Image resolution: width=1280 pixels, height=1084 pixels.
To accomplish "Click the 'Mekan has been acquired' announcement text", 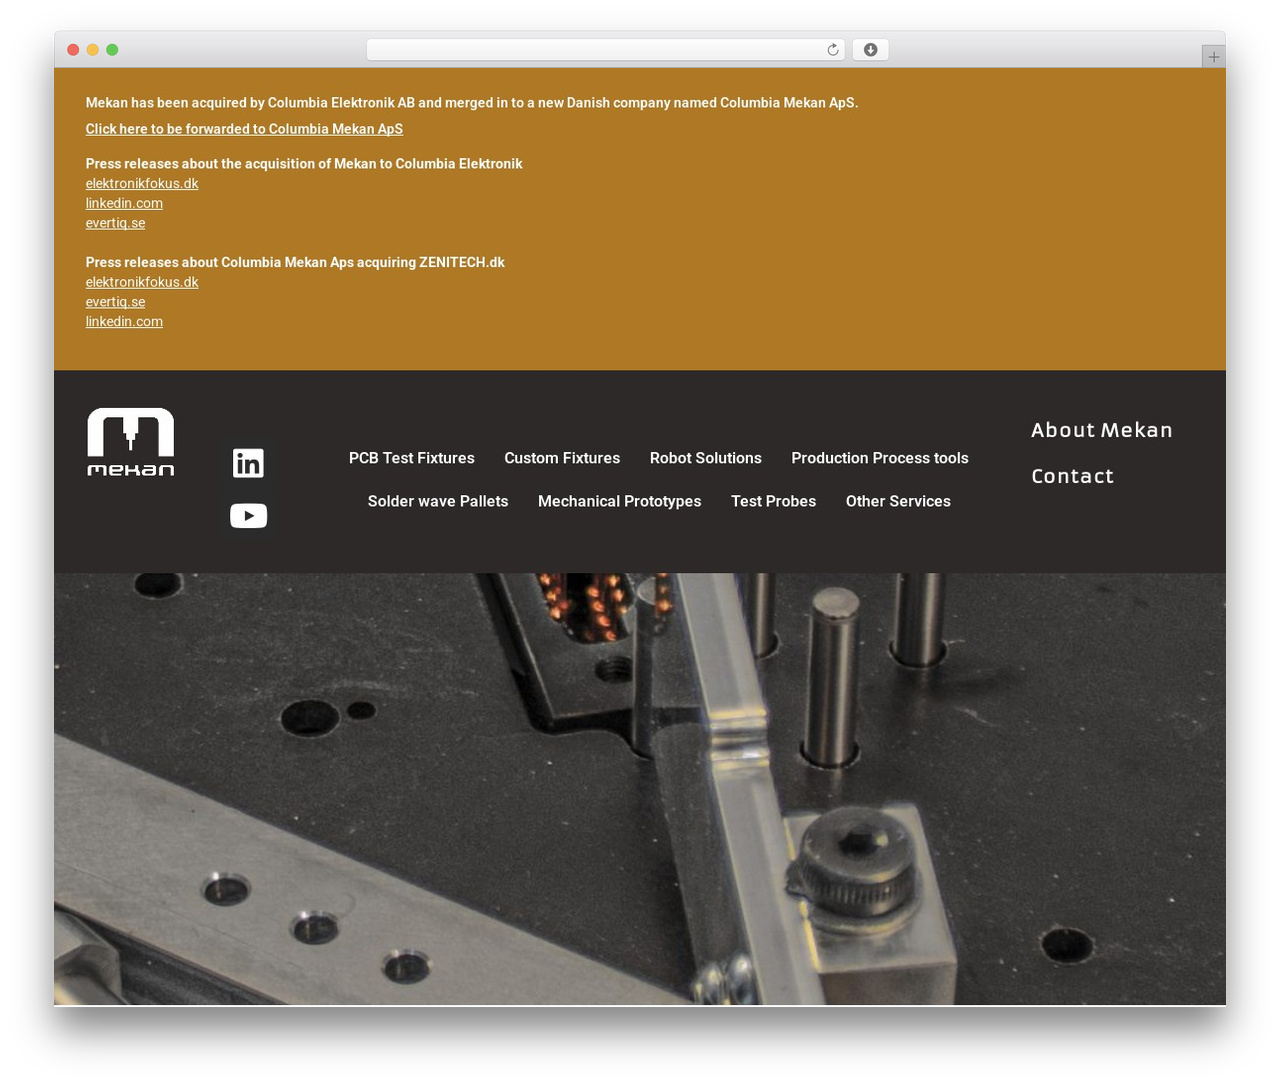I will tap(472, 102).
